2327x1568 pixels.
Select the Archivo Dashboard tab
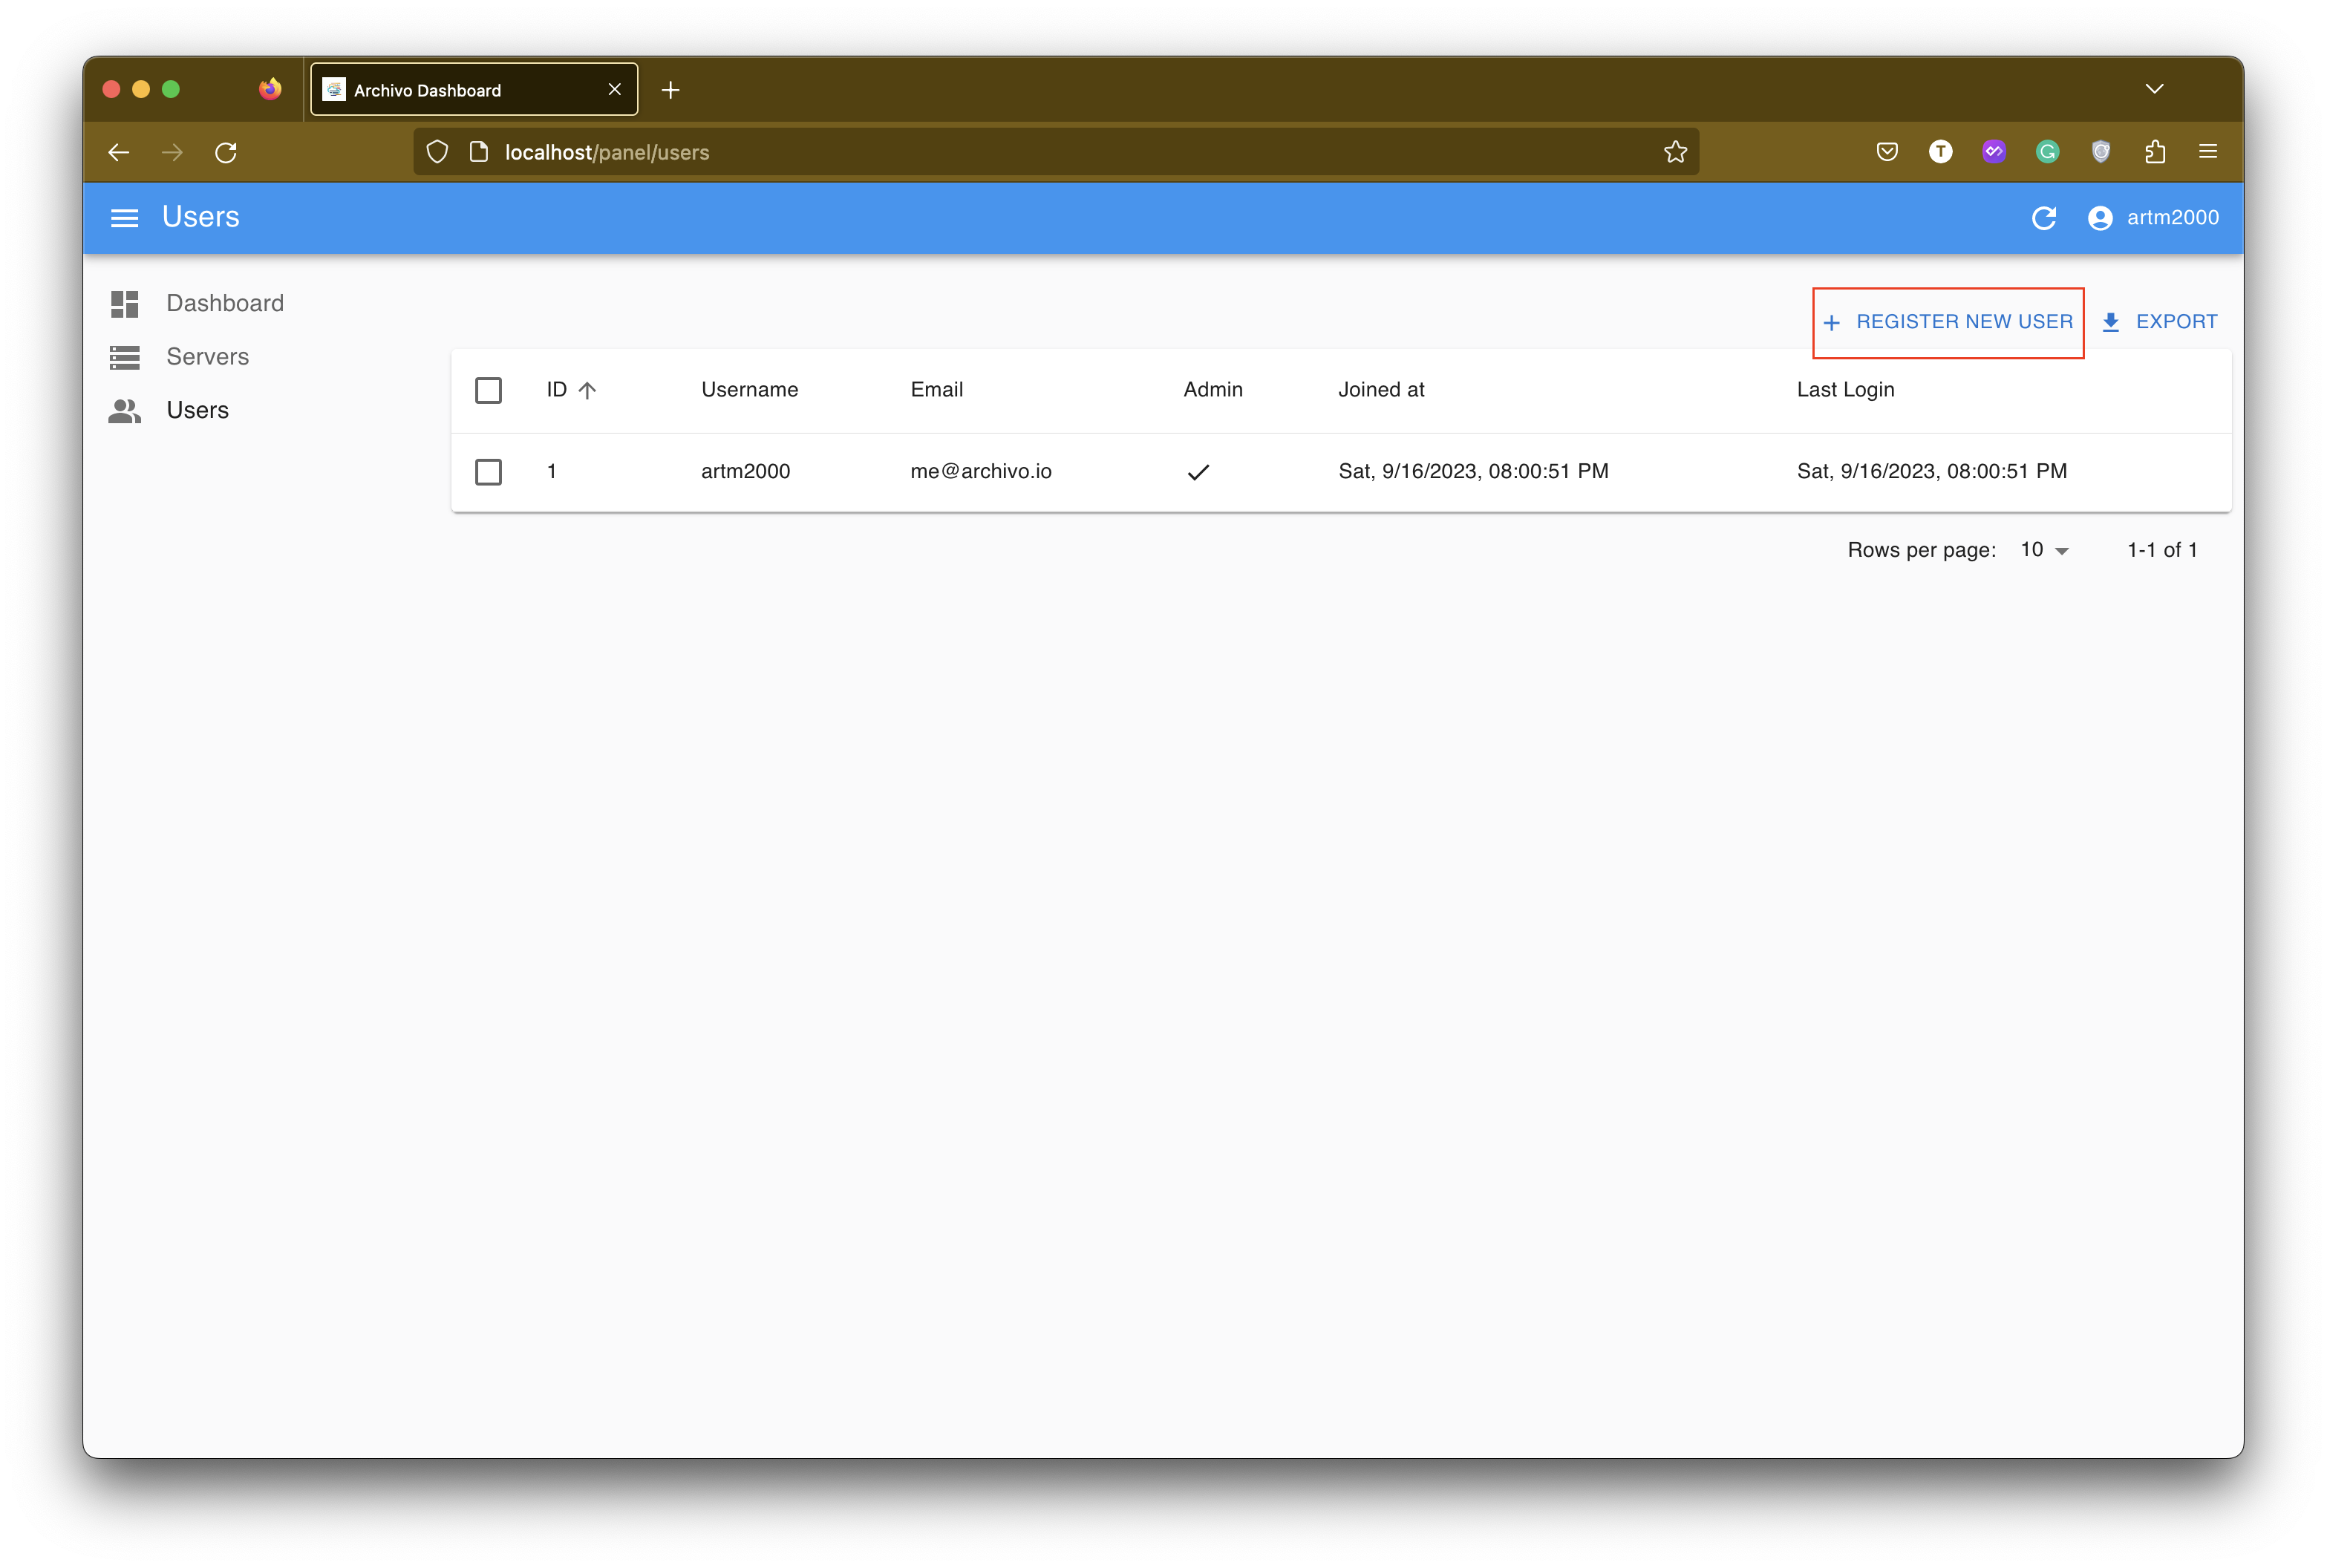[474, 90]
